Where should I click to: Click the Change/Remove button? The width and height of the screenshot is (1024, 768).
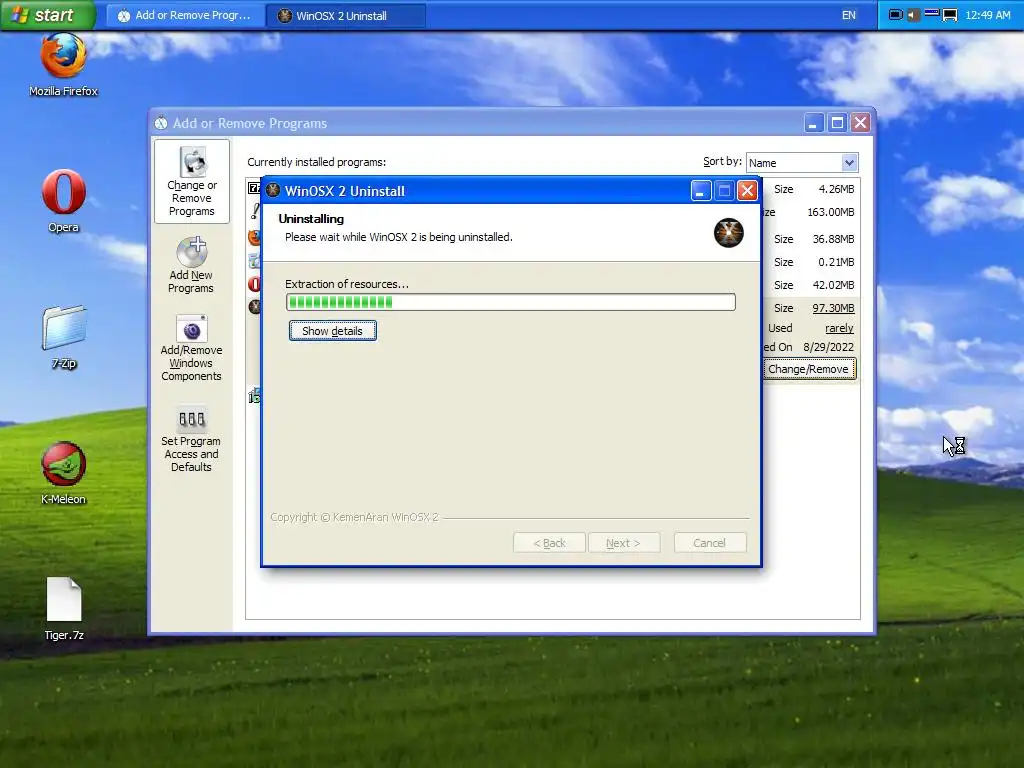coord(808,369)
